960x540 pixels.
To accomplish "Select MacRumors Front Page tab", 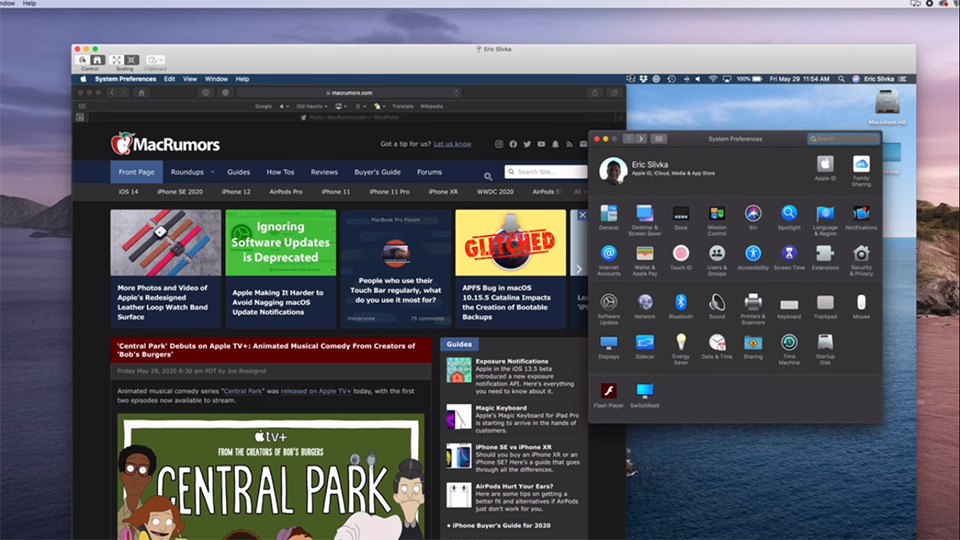I will coord(137,172).
